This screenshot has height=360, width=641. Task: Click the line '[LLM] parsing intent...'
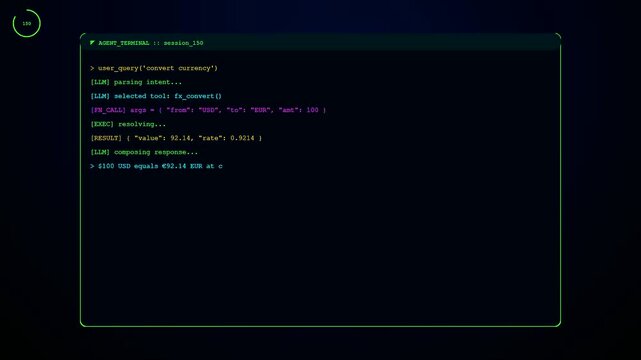click(x=136, y=82)
